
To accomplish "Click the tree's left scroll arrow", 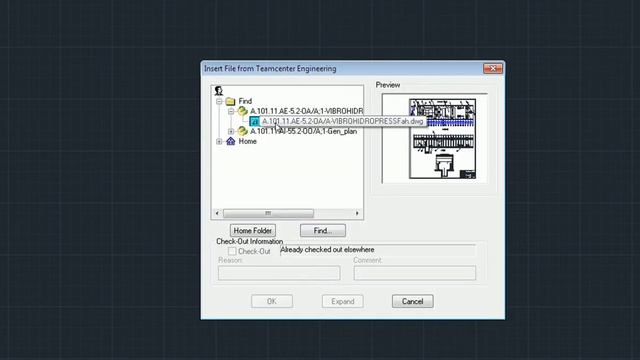I will pyautogui.click(x=217, y=213).
